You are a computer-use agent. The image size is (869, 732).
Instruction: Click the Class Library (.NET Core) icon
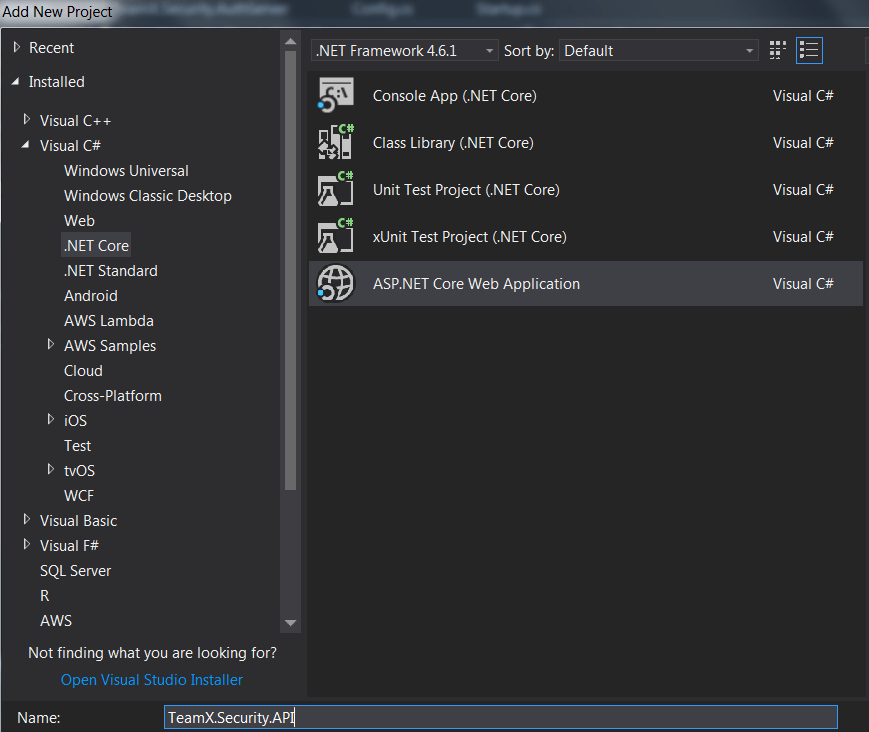point(335,143)
